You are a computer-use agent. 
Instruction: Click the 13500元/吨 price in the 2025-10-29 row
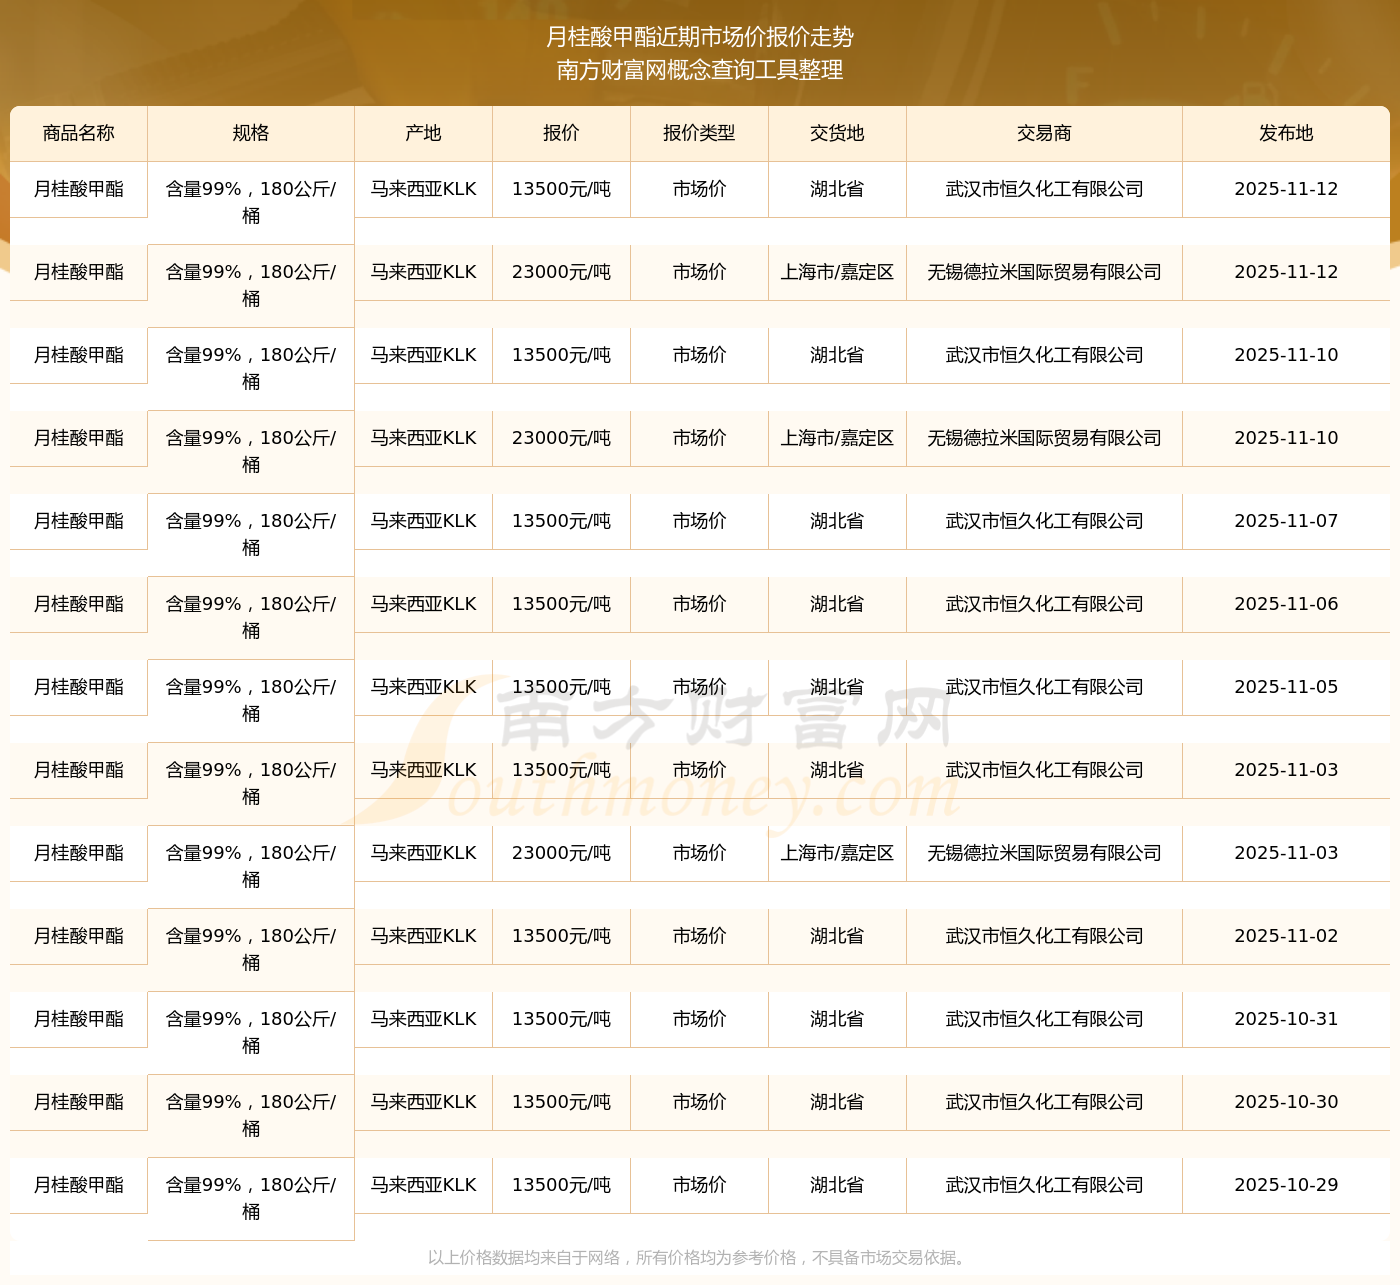click(x=561, y=1185)
